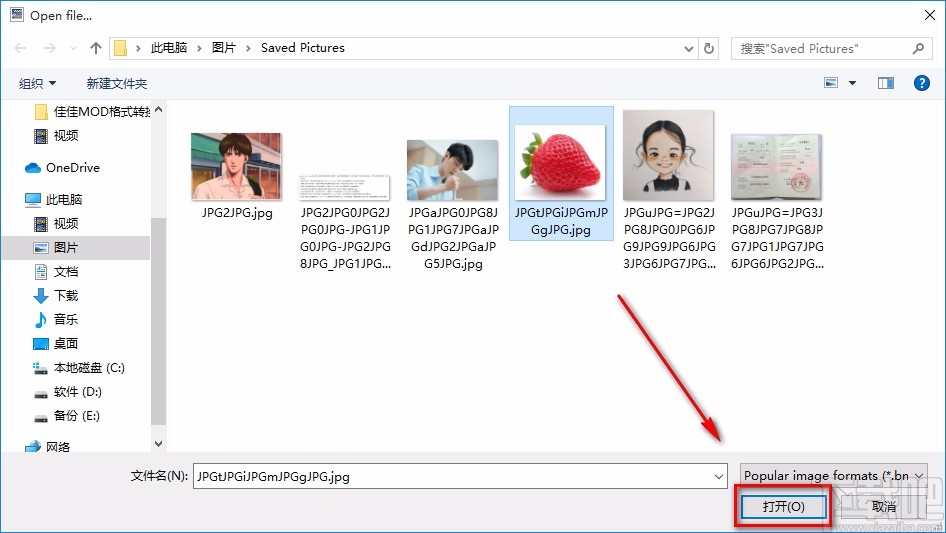Screen dimensions: 946x533
Task: Select the strawberry image thumbnail
Action: (560, 163)
